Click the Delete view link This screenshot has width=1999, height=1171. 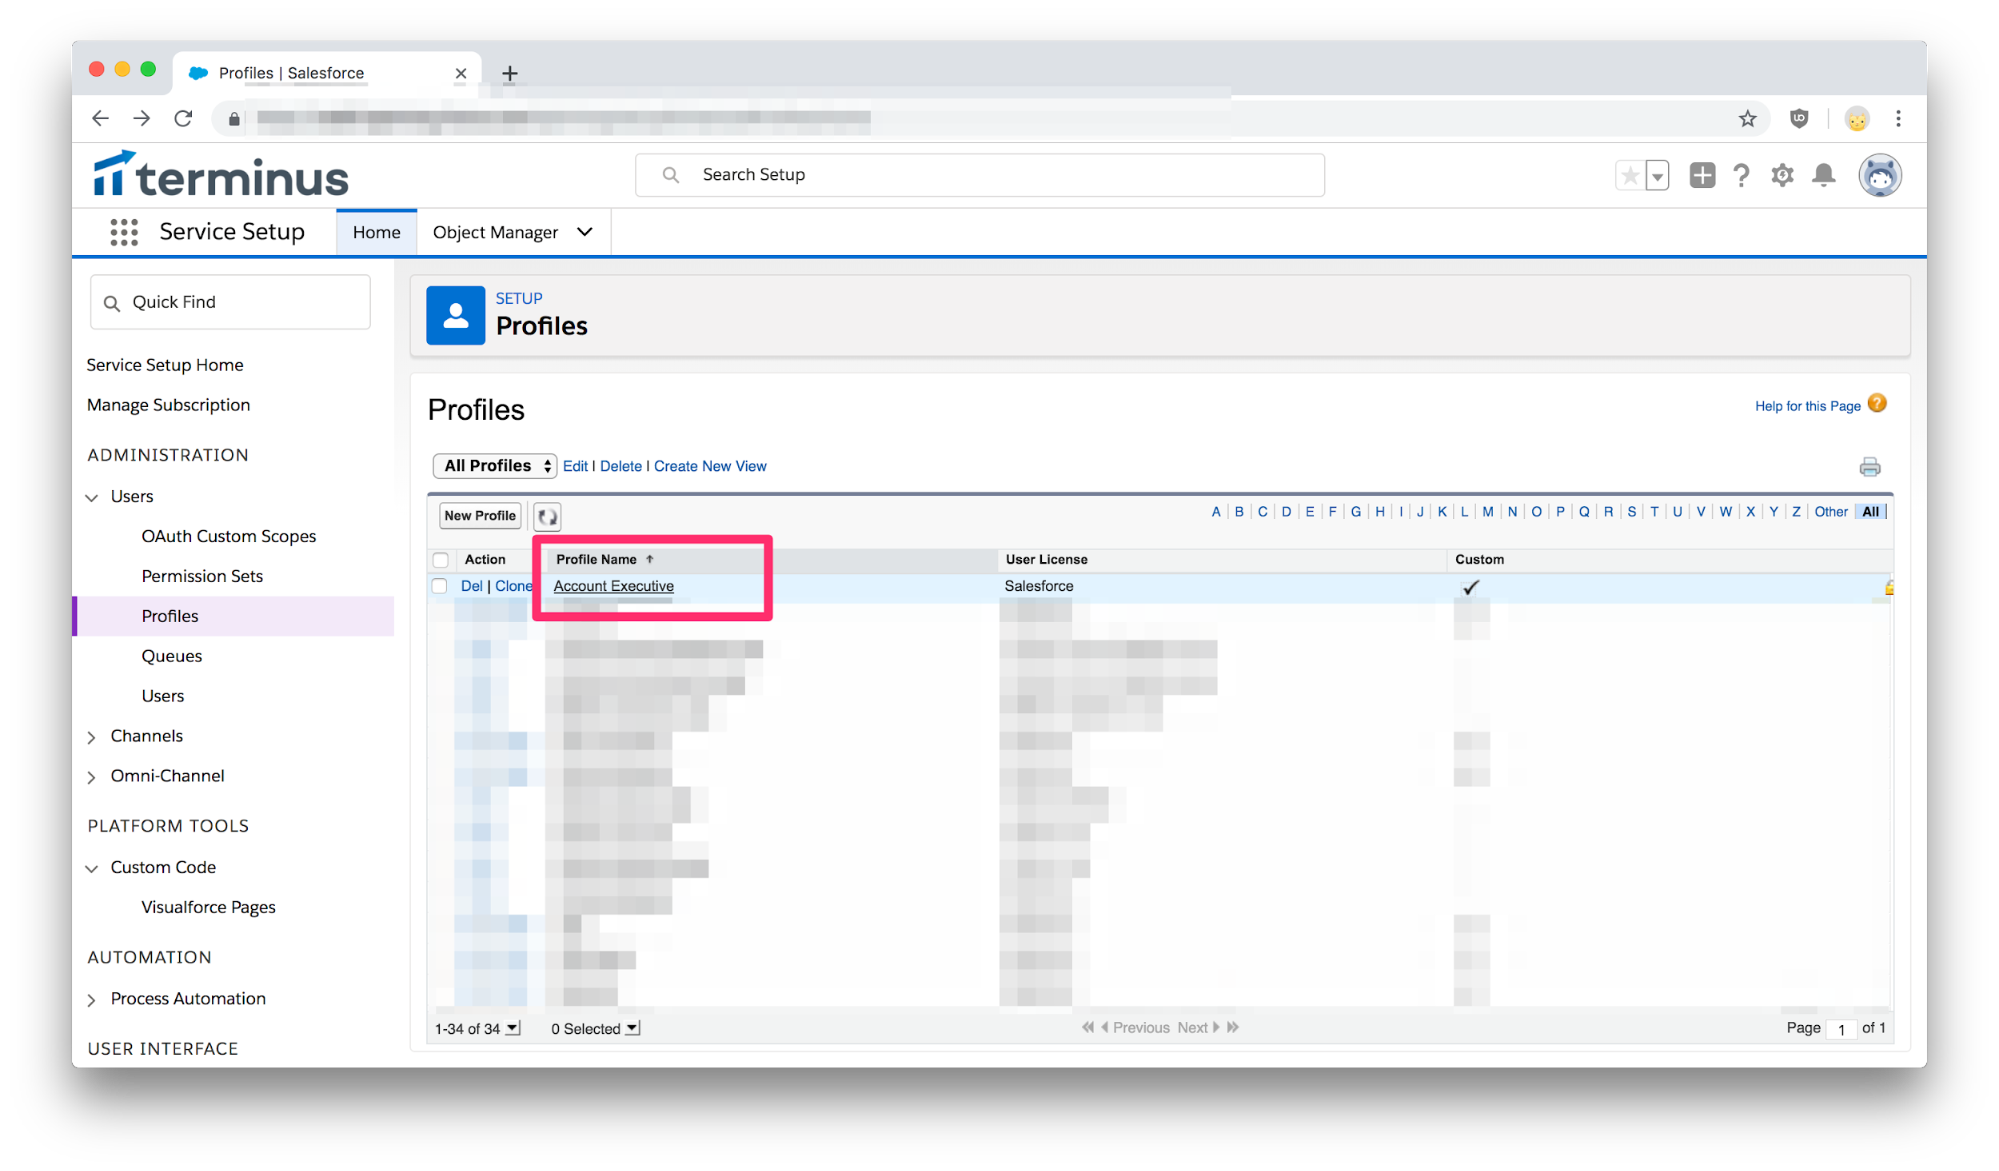click(x=621, y=466)
